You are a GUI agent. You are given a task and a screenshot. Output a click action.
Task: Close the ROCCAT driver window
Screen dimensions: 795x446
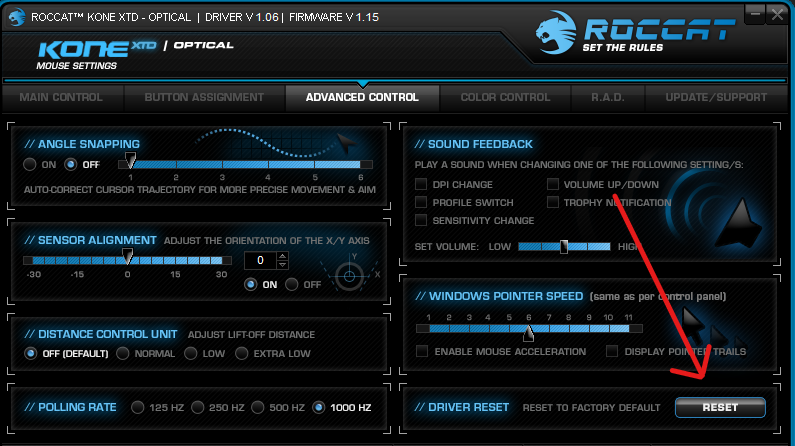(777, 14)
